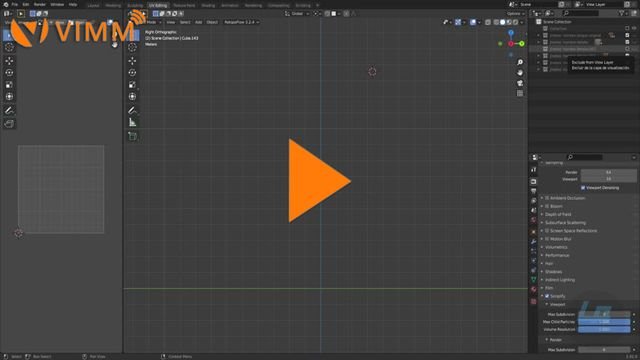Adjust the Volume Resolution slider
This screenshot has height=360, width=640.
(604, 329)
